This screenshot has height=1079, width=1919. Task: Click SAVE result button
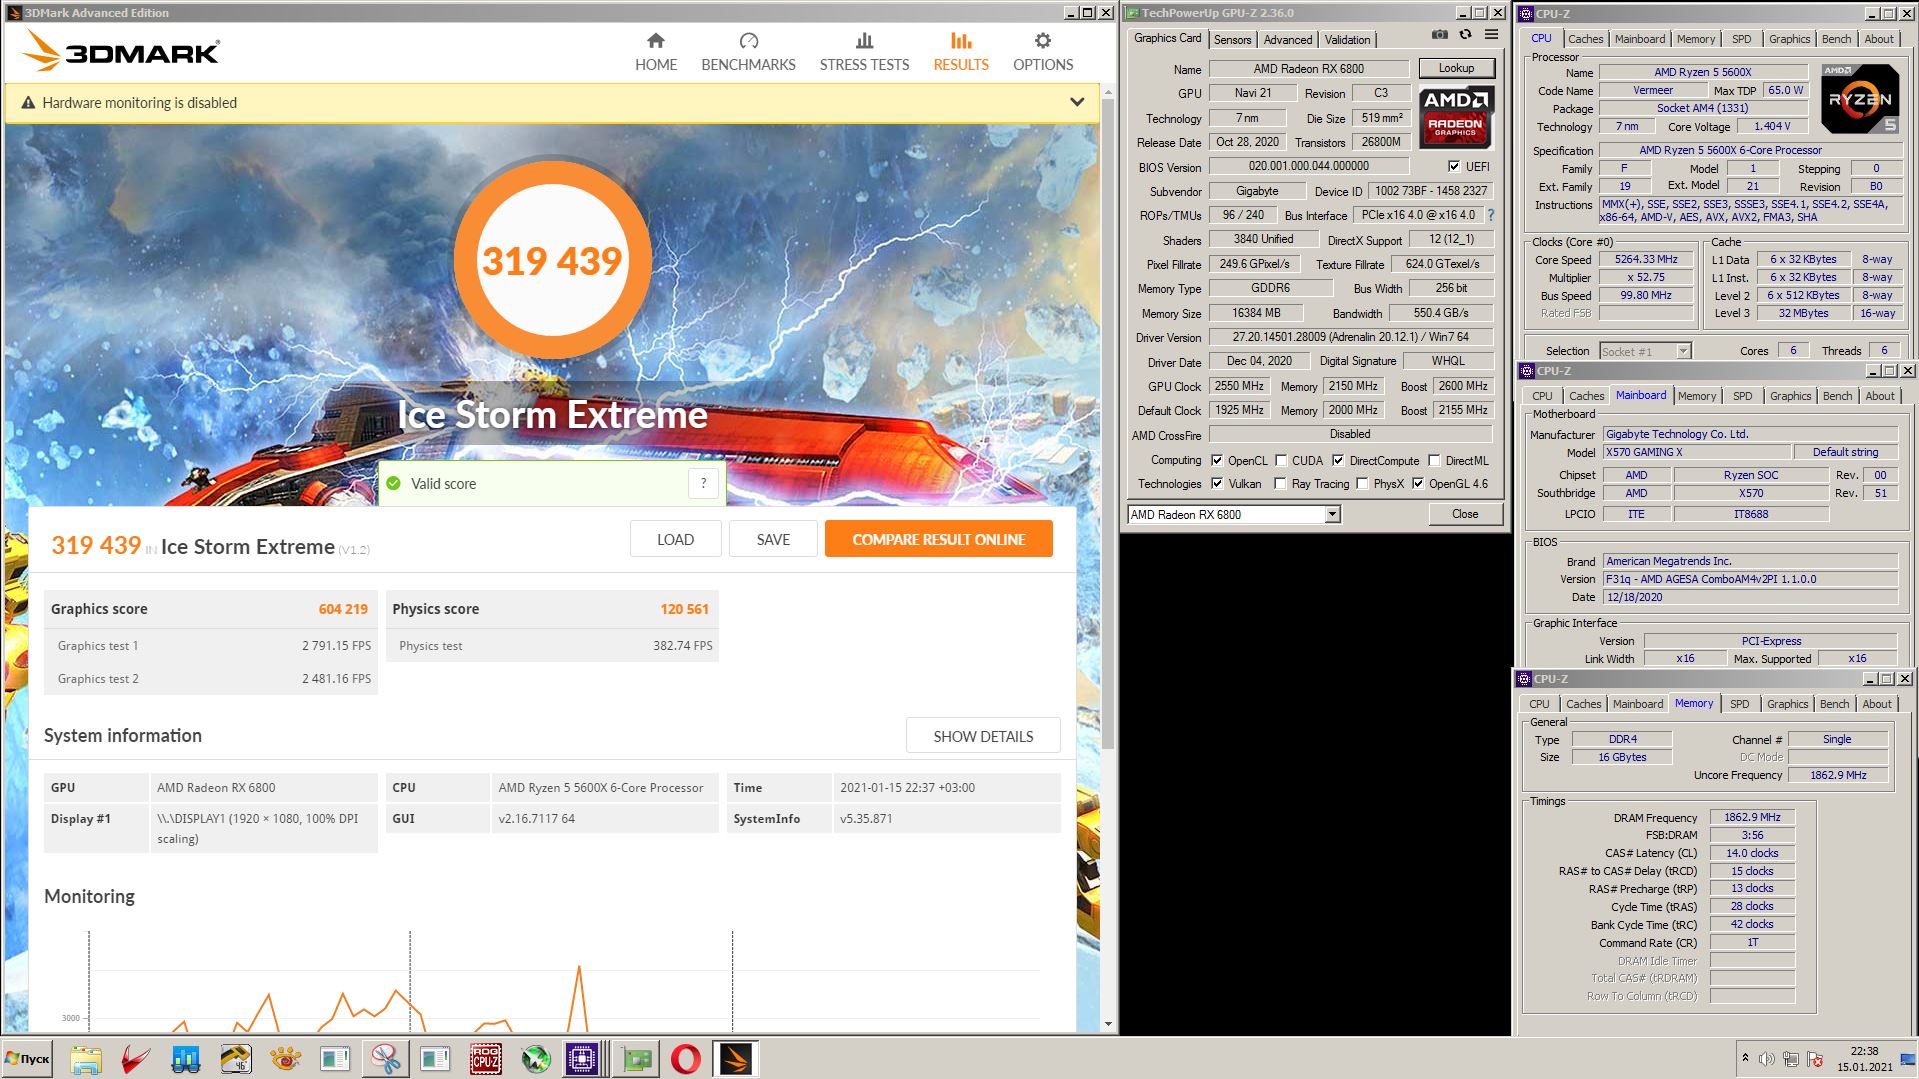pos(773,539)
